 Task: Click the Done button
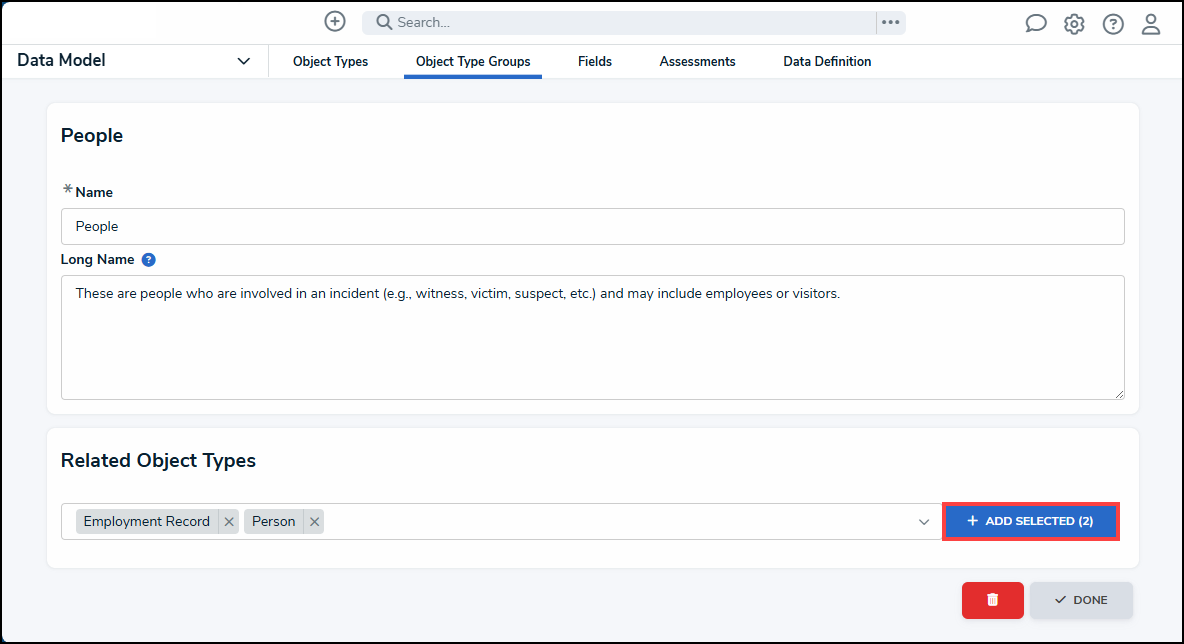pos(1081,600)
